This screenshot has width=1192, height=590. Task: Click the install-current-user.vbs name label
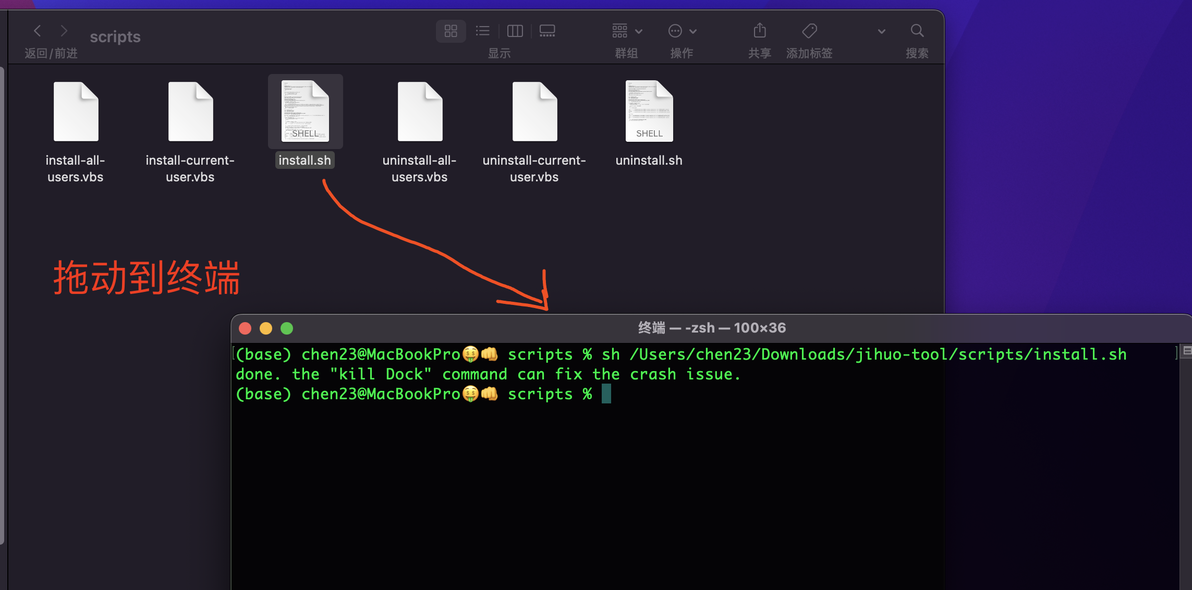190,169
